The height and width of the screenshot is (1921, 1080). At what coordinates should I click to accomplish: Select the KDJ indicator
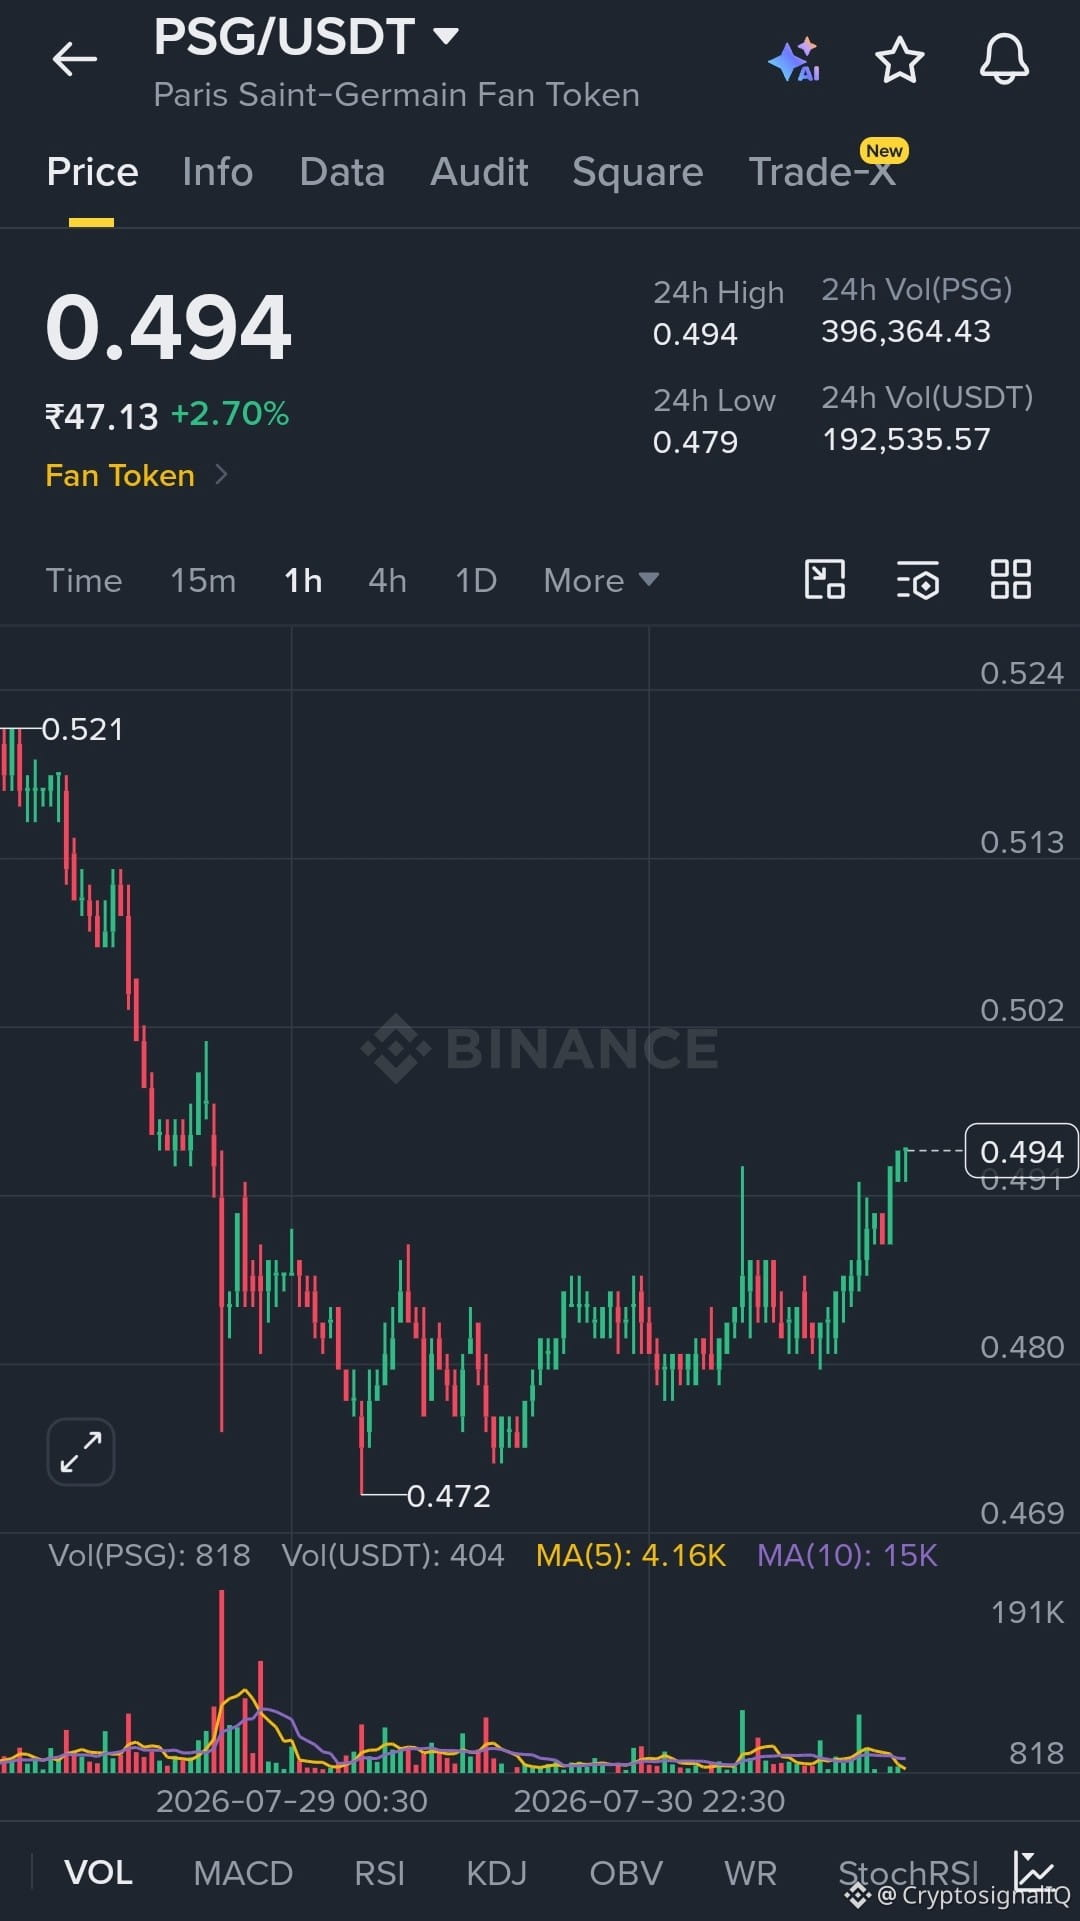point(497,1872)
